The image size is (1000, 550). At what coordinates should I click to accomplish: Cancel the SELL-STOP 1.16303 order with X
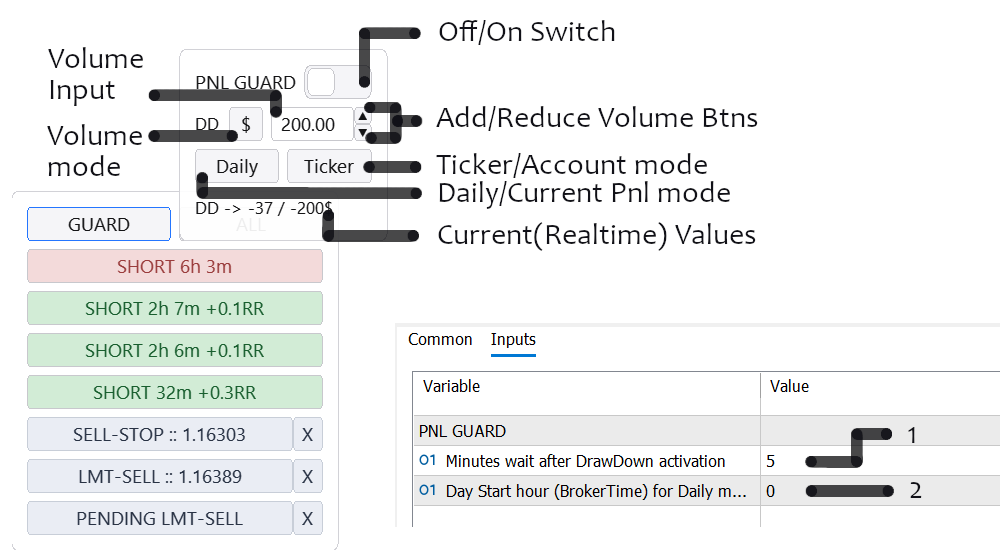[x=308, y=435]
